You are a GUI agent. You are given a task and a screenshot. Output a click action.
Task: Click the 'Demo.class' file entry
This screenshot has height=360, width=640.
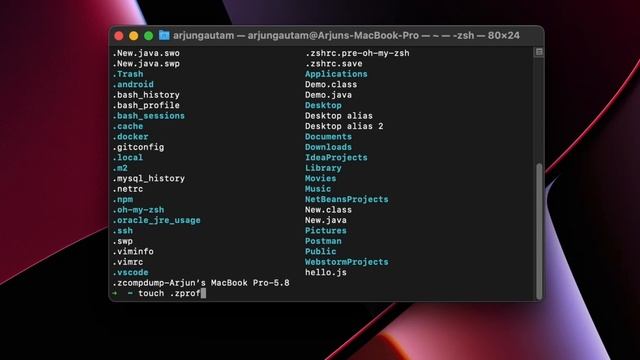[x=331, y=84]
